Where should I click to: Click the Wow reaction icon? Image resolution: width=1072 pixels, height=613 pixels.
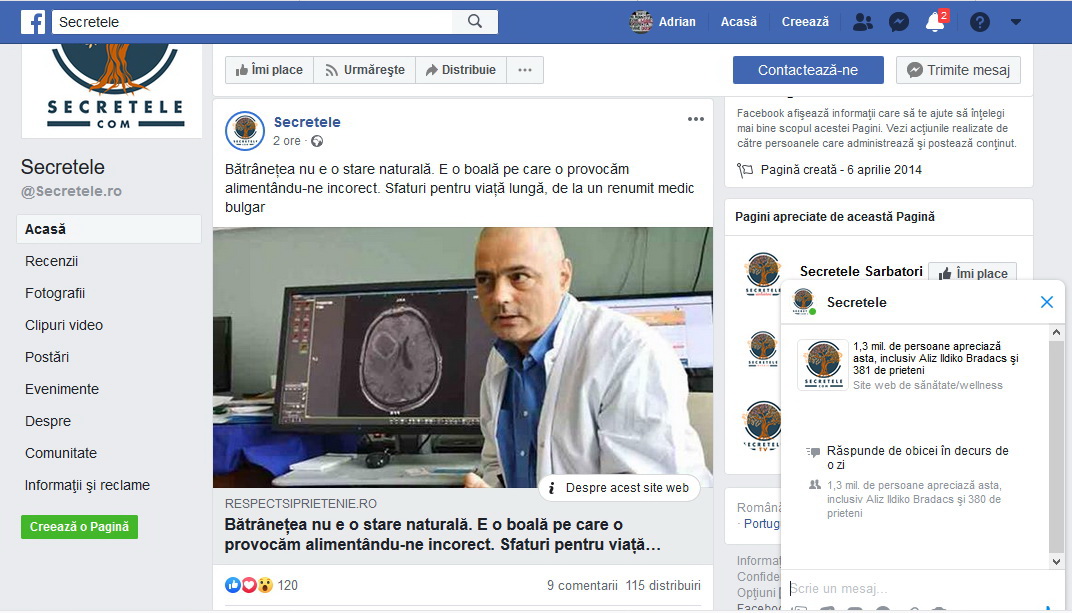(x=265, y=585)
